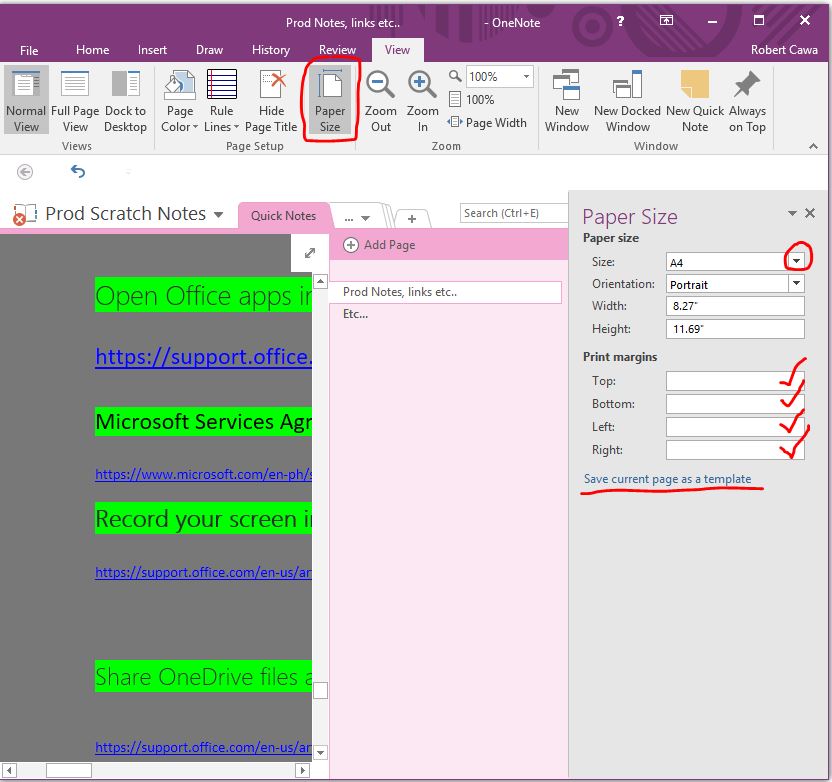This screenshot has height=782, width=832.
Task: Click Robert Cawa account name
Action: (x=784, y=50)
